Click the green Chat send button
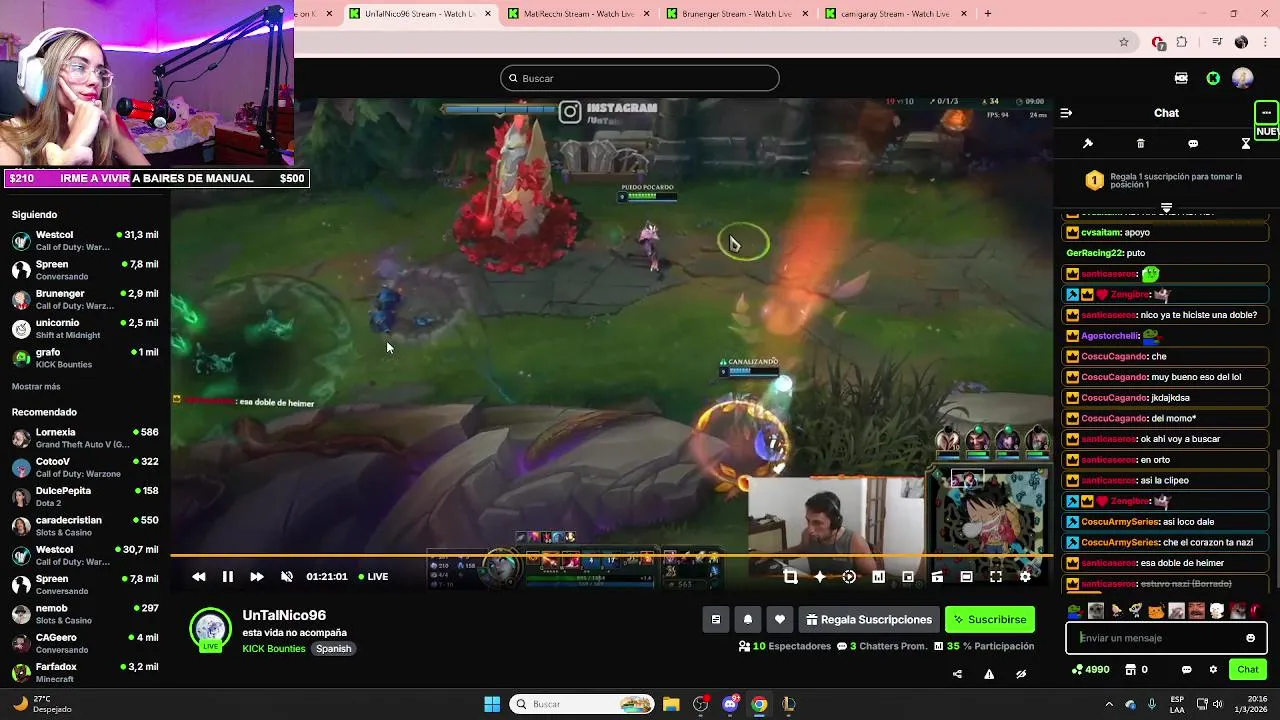Image resolution: width=1280 pixels, height=720 pixels. pos(1248,670)
